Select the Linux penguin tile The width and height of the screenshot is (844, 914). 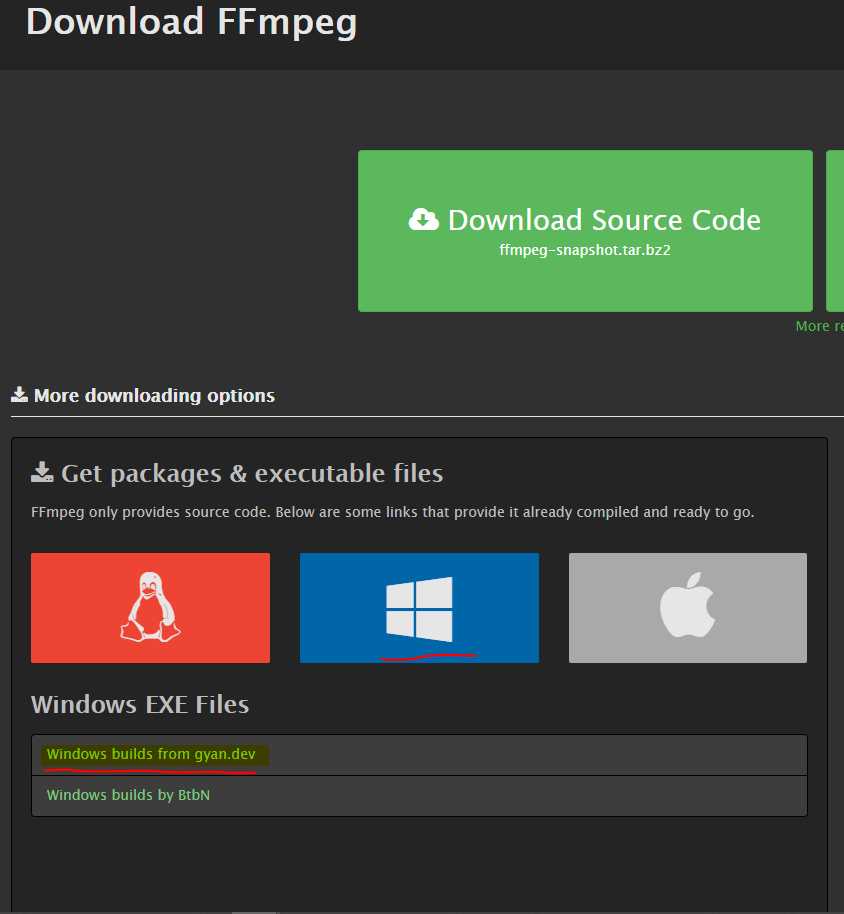click(150, 608)
